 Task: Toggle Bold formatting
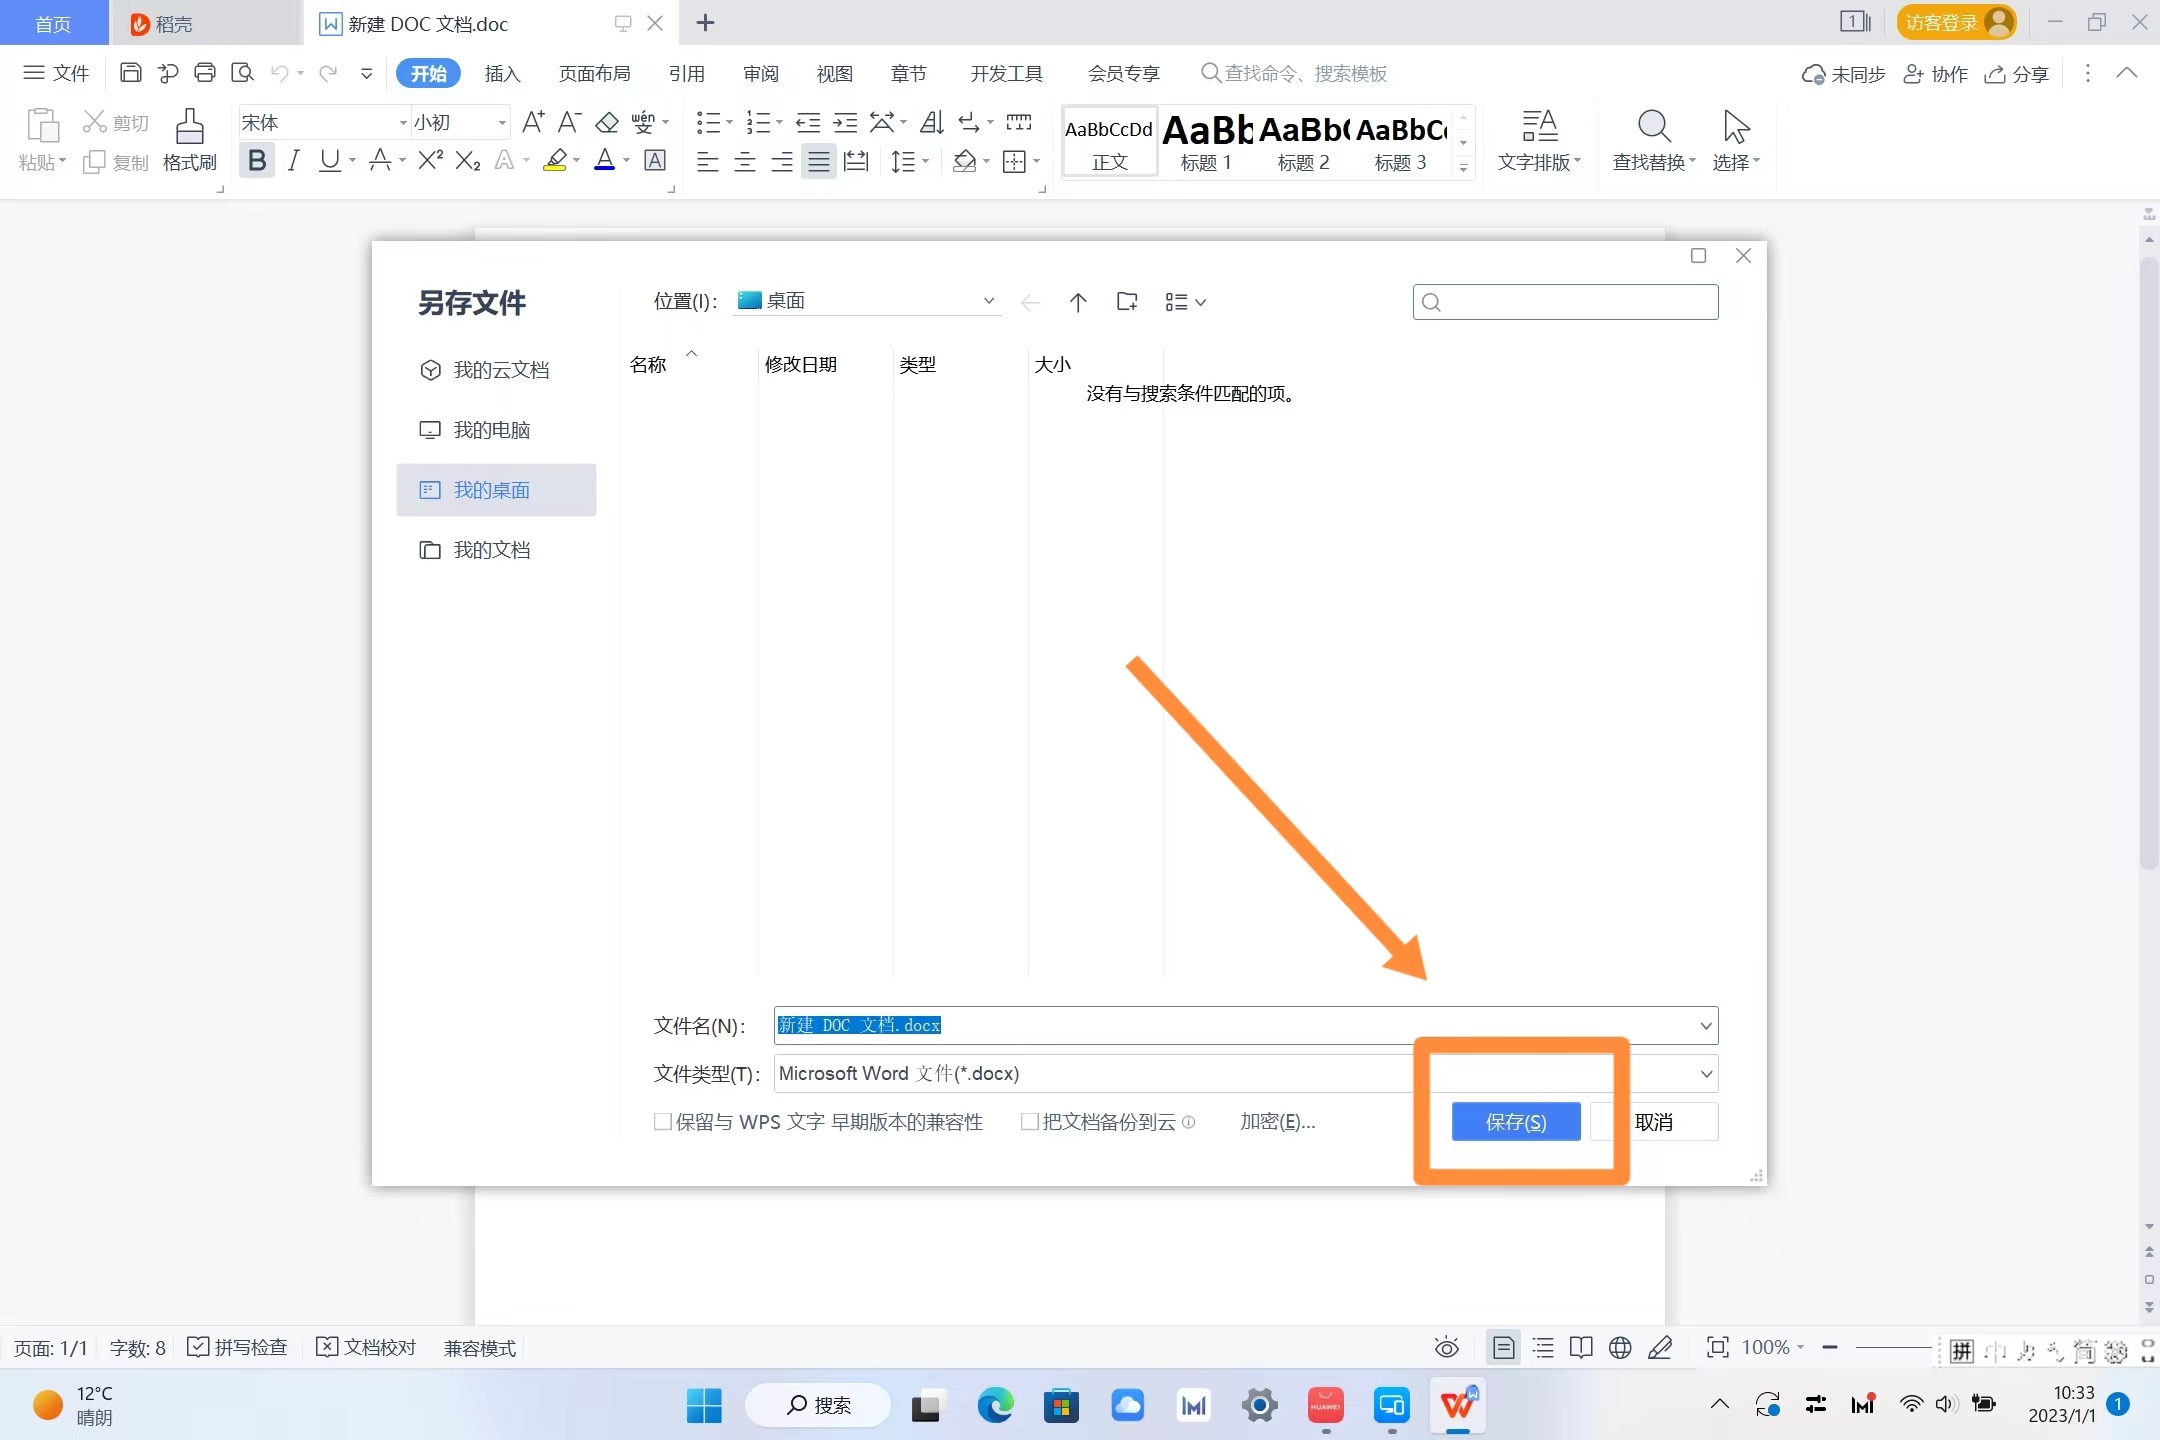tap(257, 160)
